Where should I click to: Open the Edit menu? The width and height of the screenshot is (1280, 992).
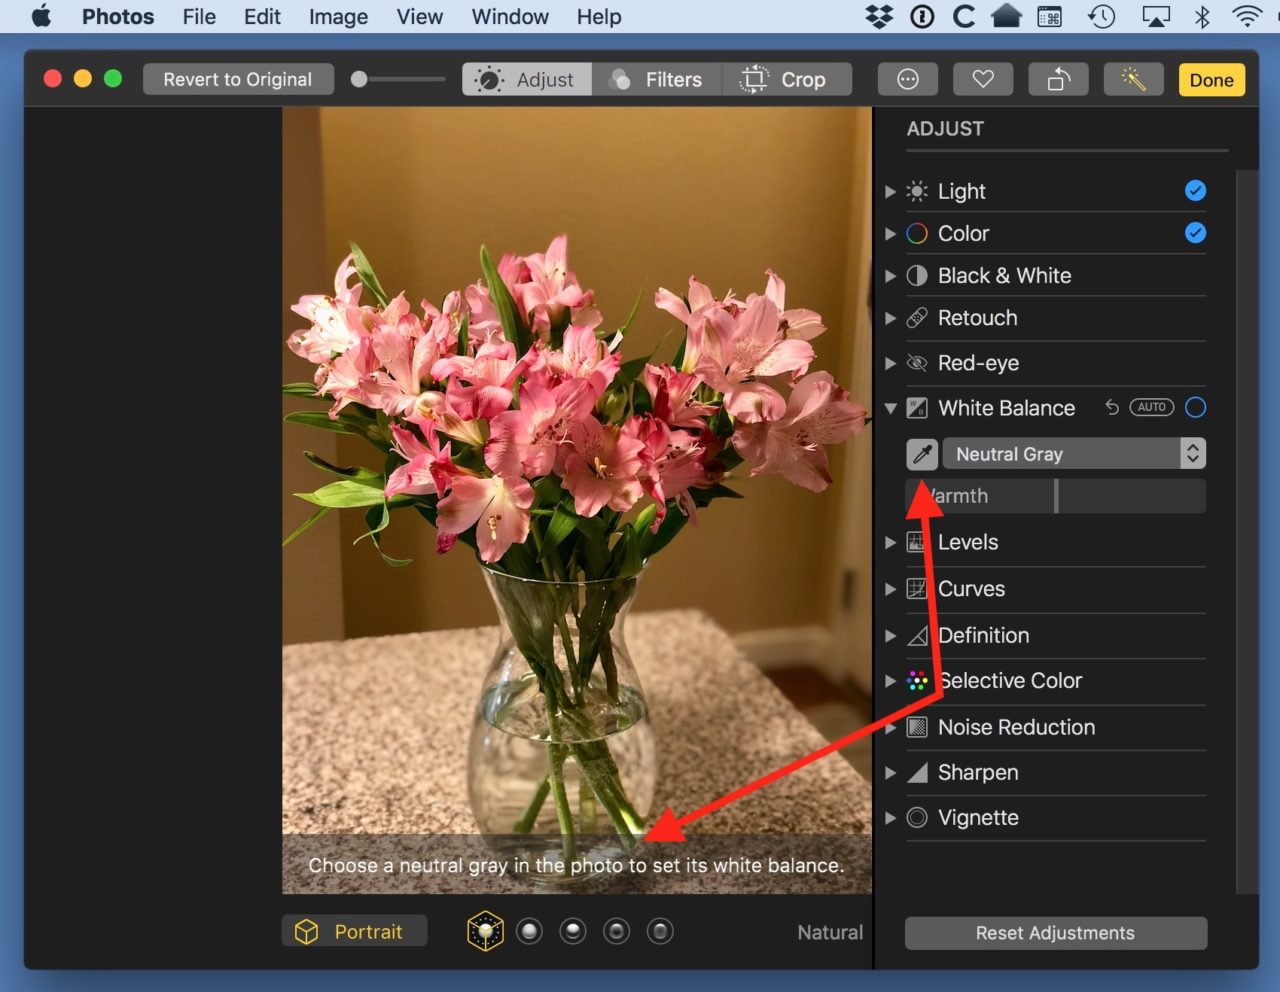262,17
